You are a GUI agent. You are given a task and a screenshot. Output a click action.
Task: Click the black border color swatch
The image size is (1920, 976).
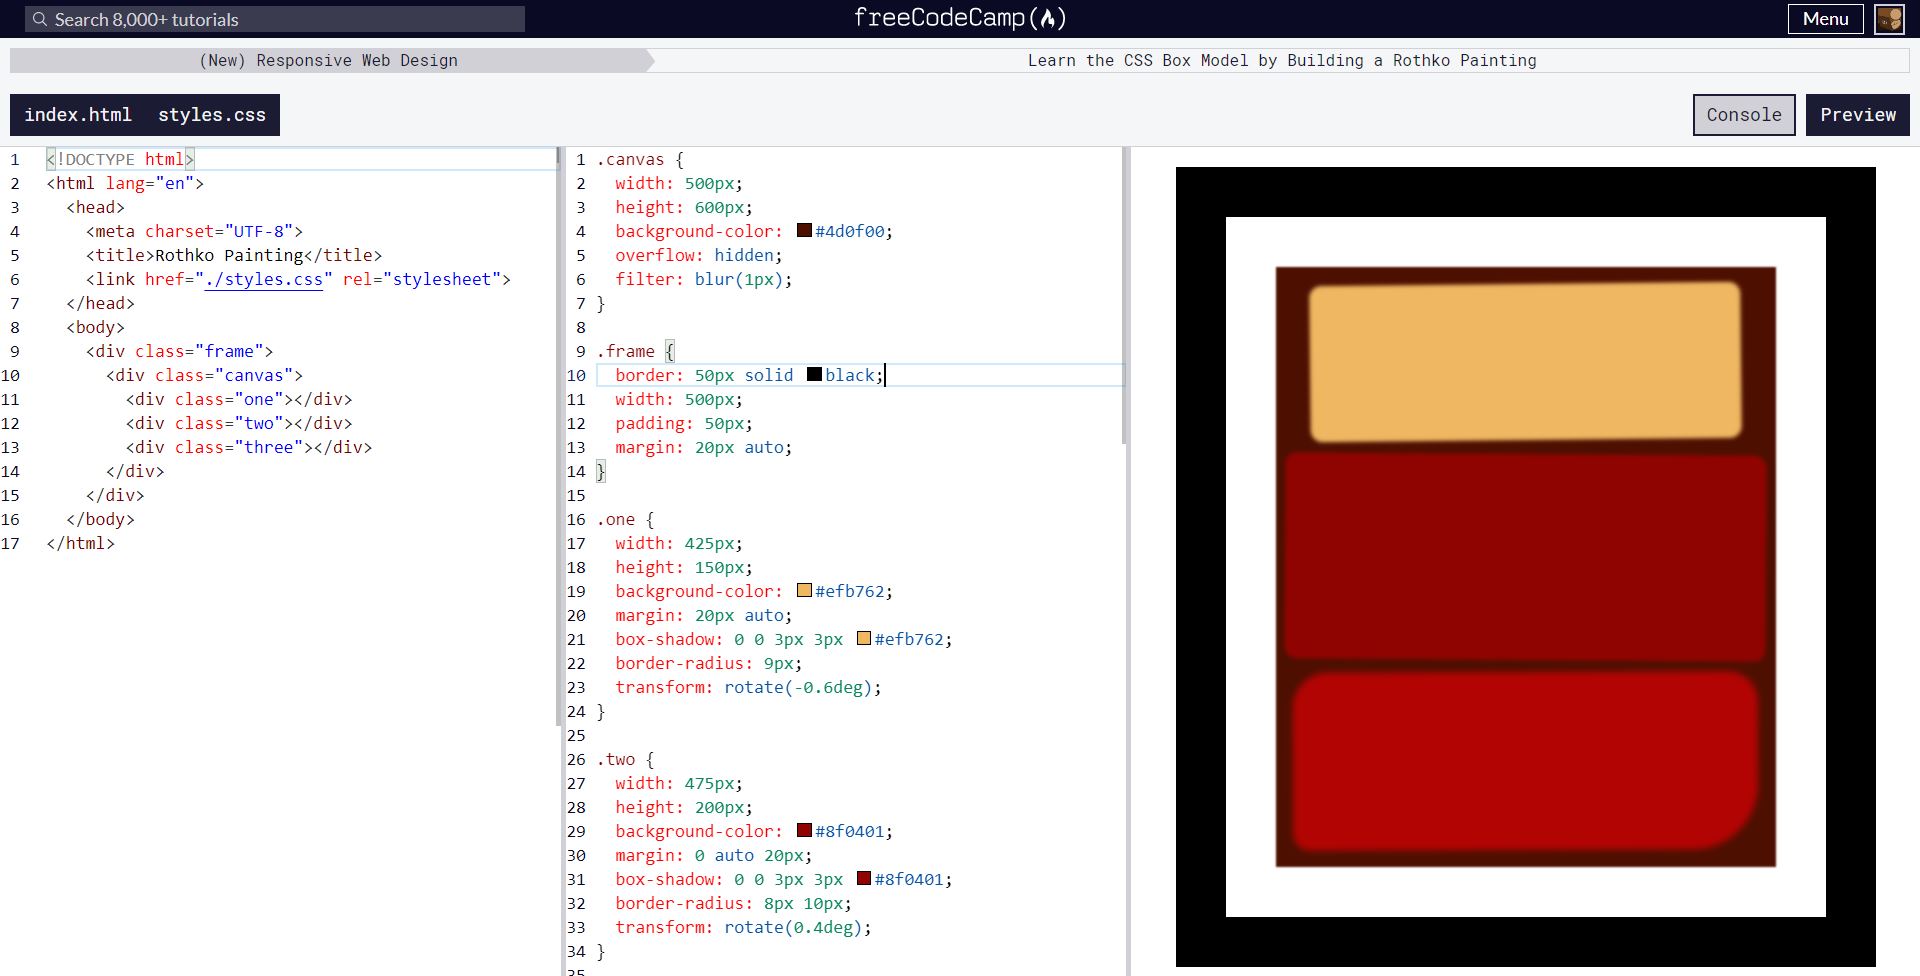click(x=814, y=375)
